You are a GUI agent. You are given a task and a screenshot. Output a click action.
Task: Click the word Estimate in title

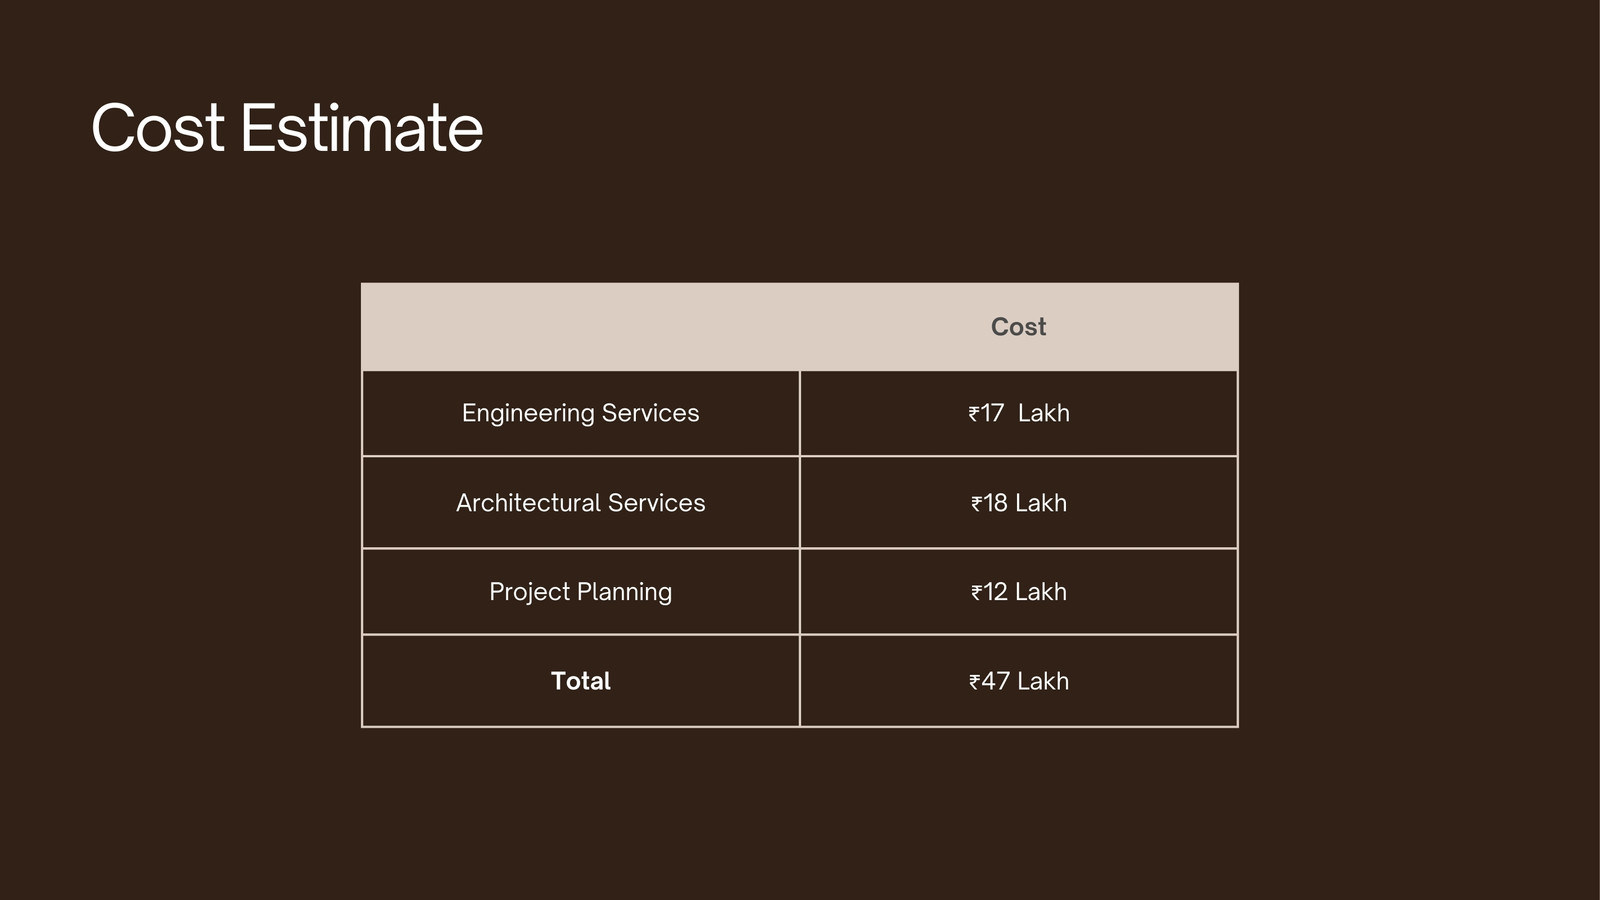(x=362, y=128)
